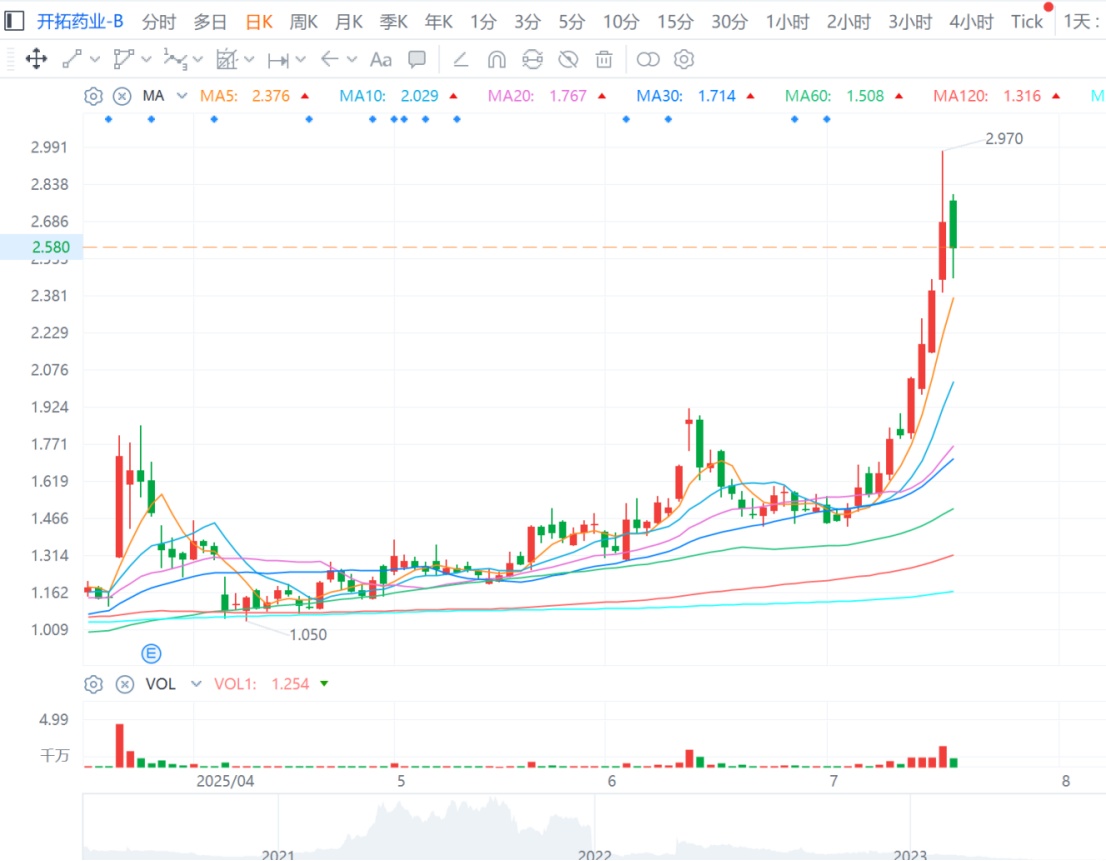The width and height of the screenshot is (1106, 861).
Task: Toggle the left sidebar panel icon
Action: pos(14,21)
